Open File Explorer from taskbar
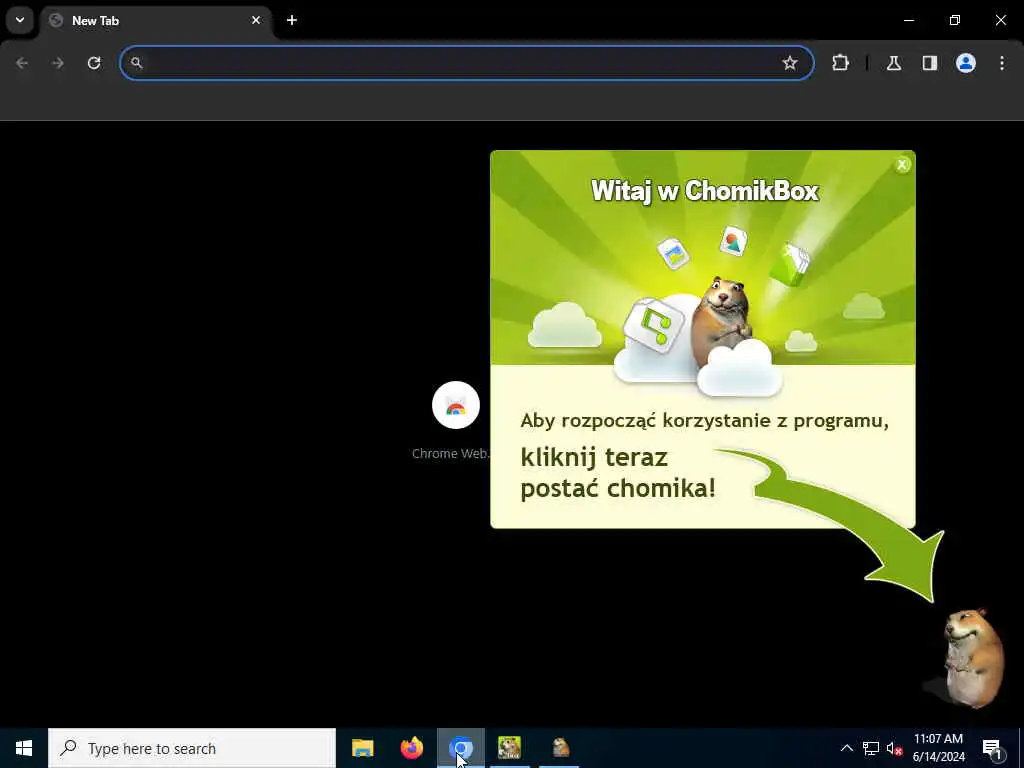 362,748
